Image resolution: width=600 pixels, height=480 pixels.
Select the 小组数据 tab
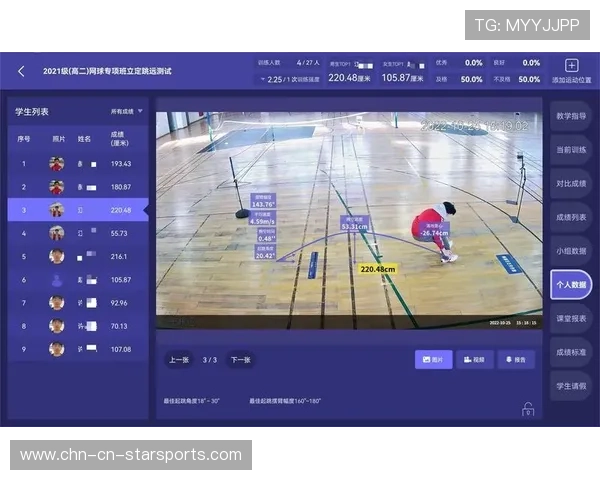pos(571,251)
